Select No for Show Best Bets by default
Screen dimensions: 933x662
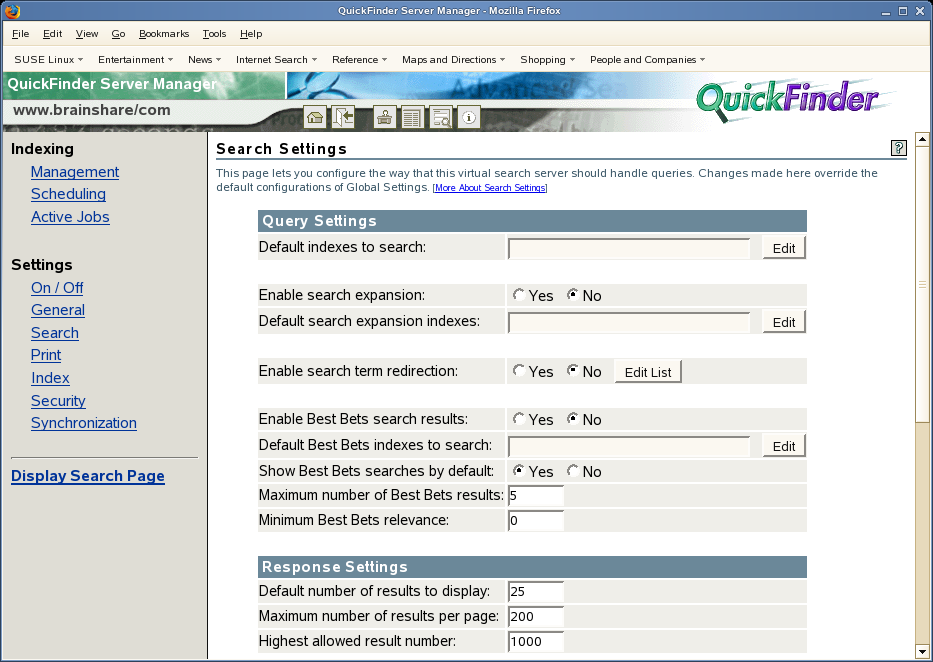click(x=572, y=471)
